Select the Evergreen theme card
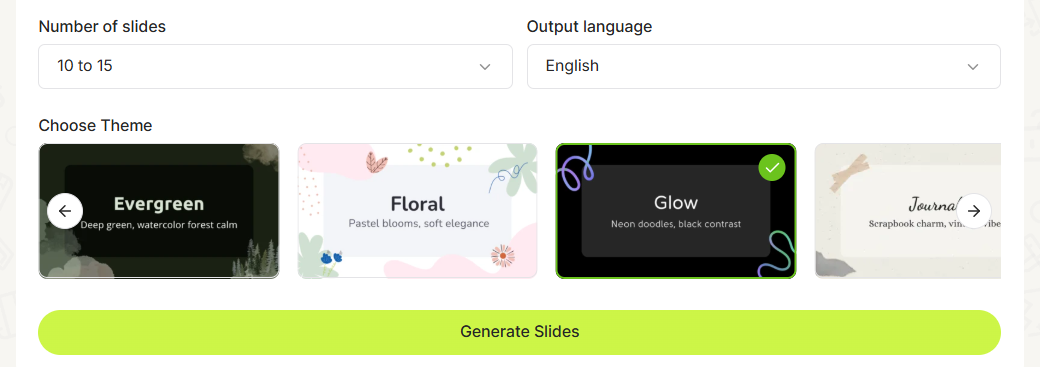Screen dimensions: 1040x367 (159, 211)
